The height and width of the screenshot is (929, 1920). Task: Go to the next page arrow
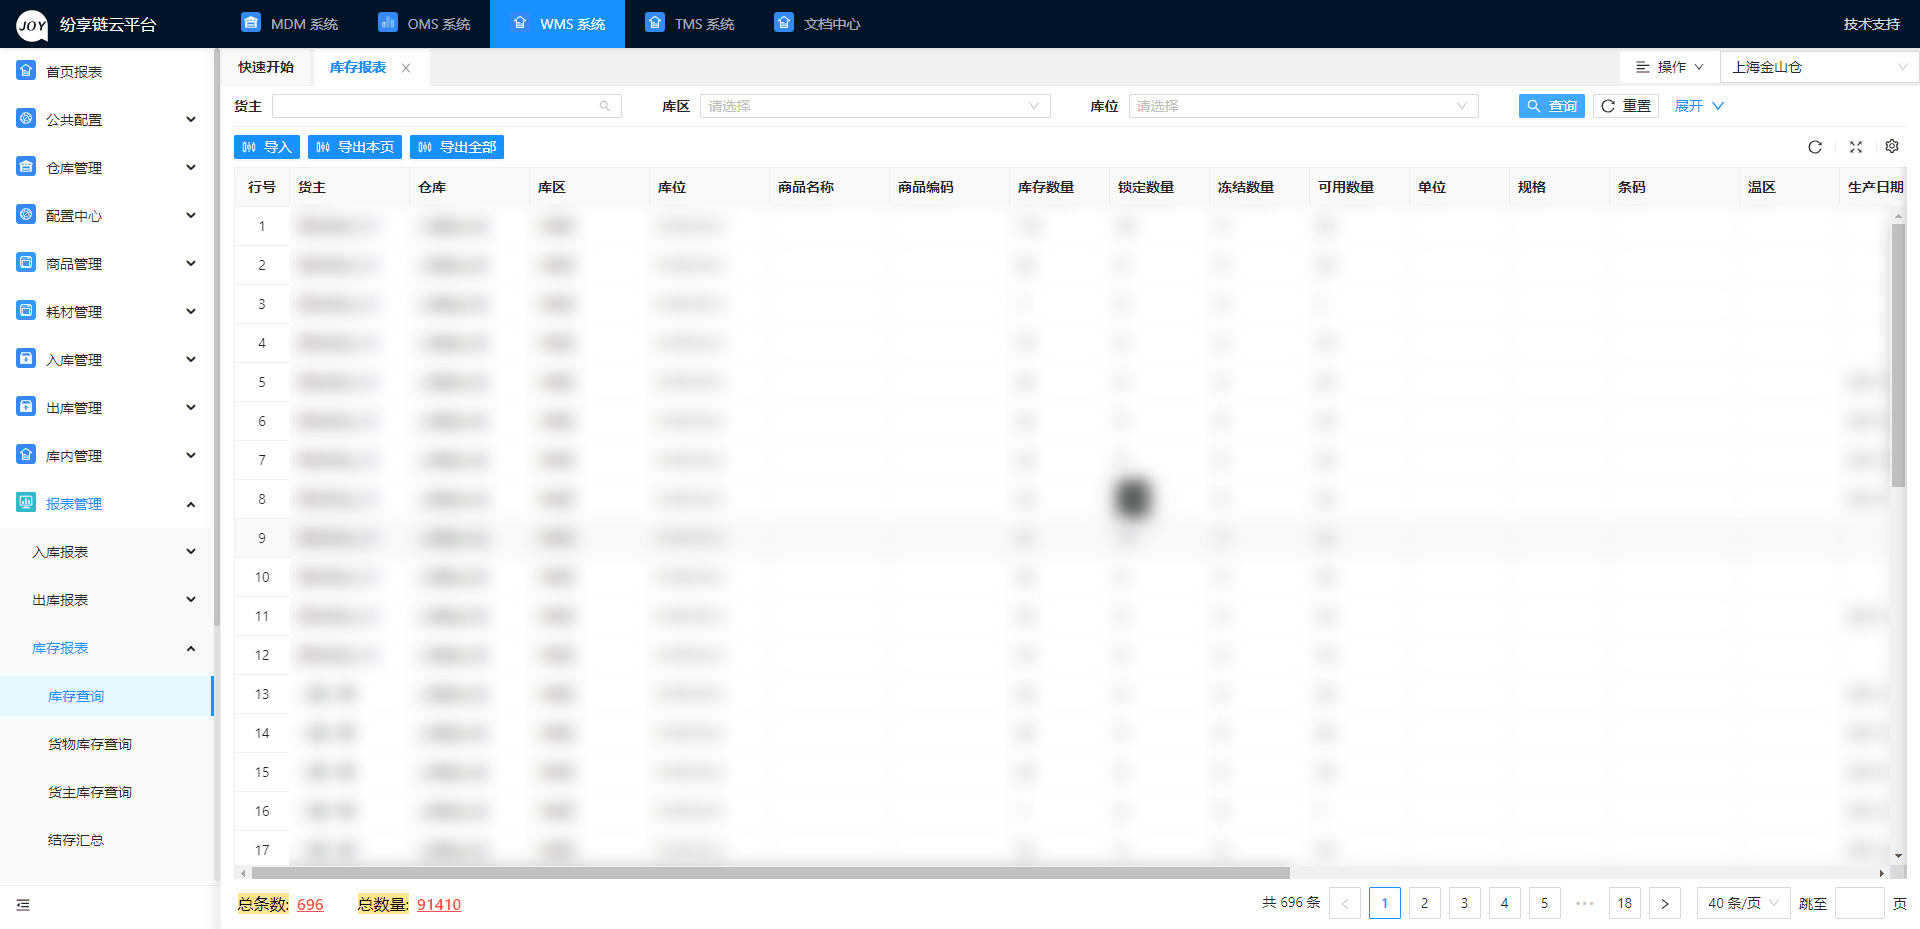[x=1665, y=903]
